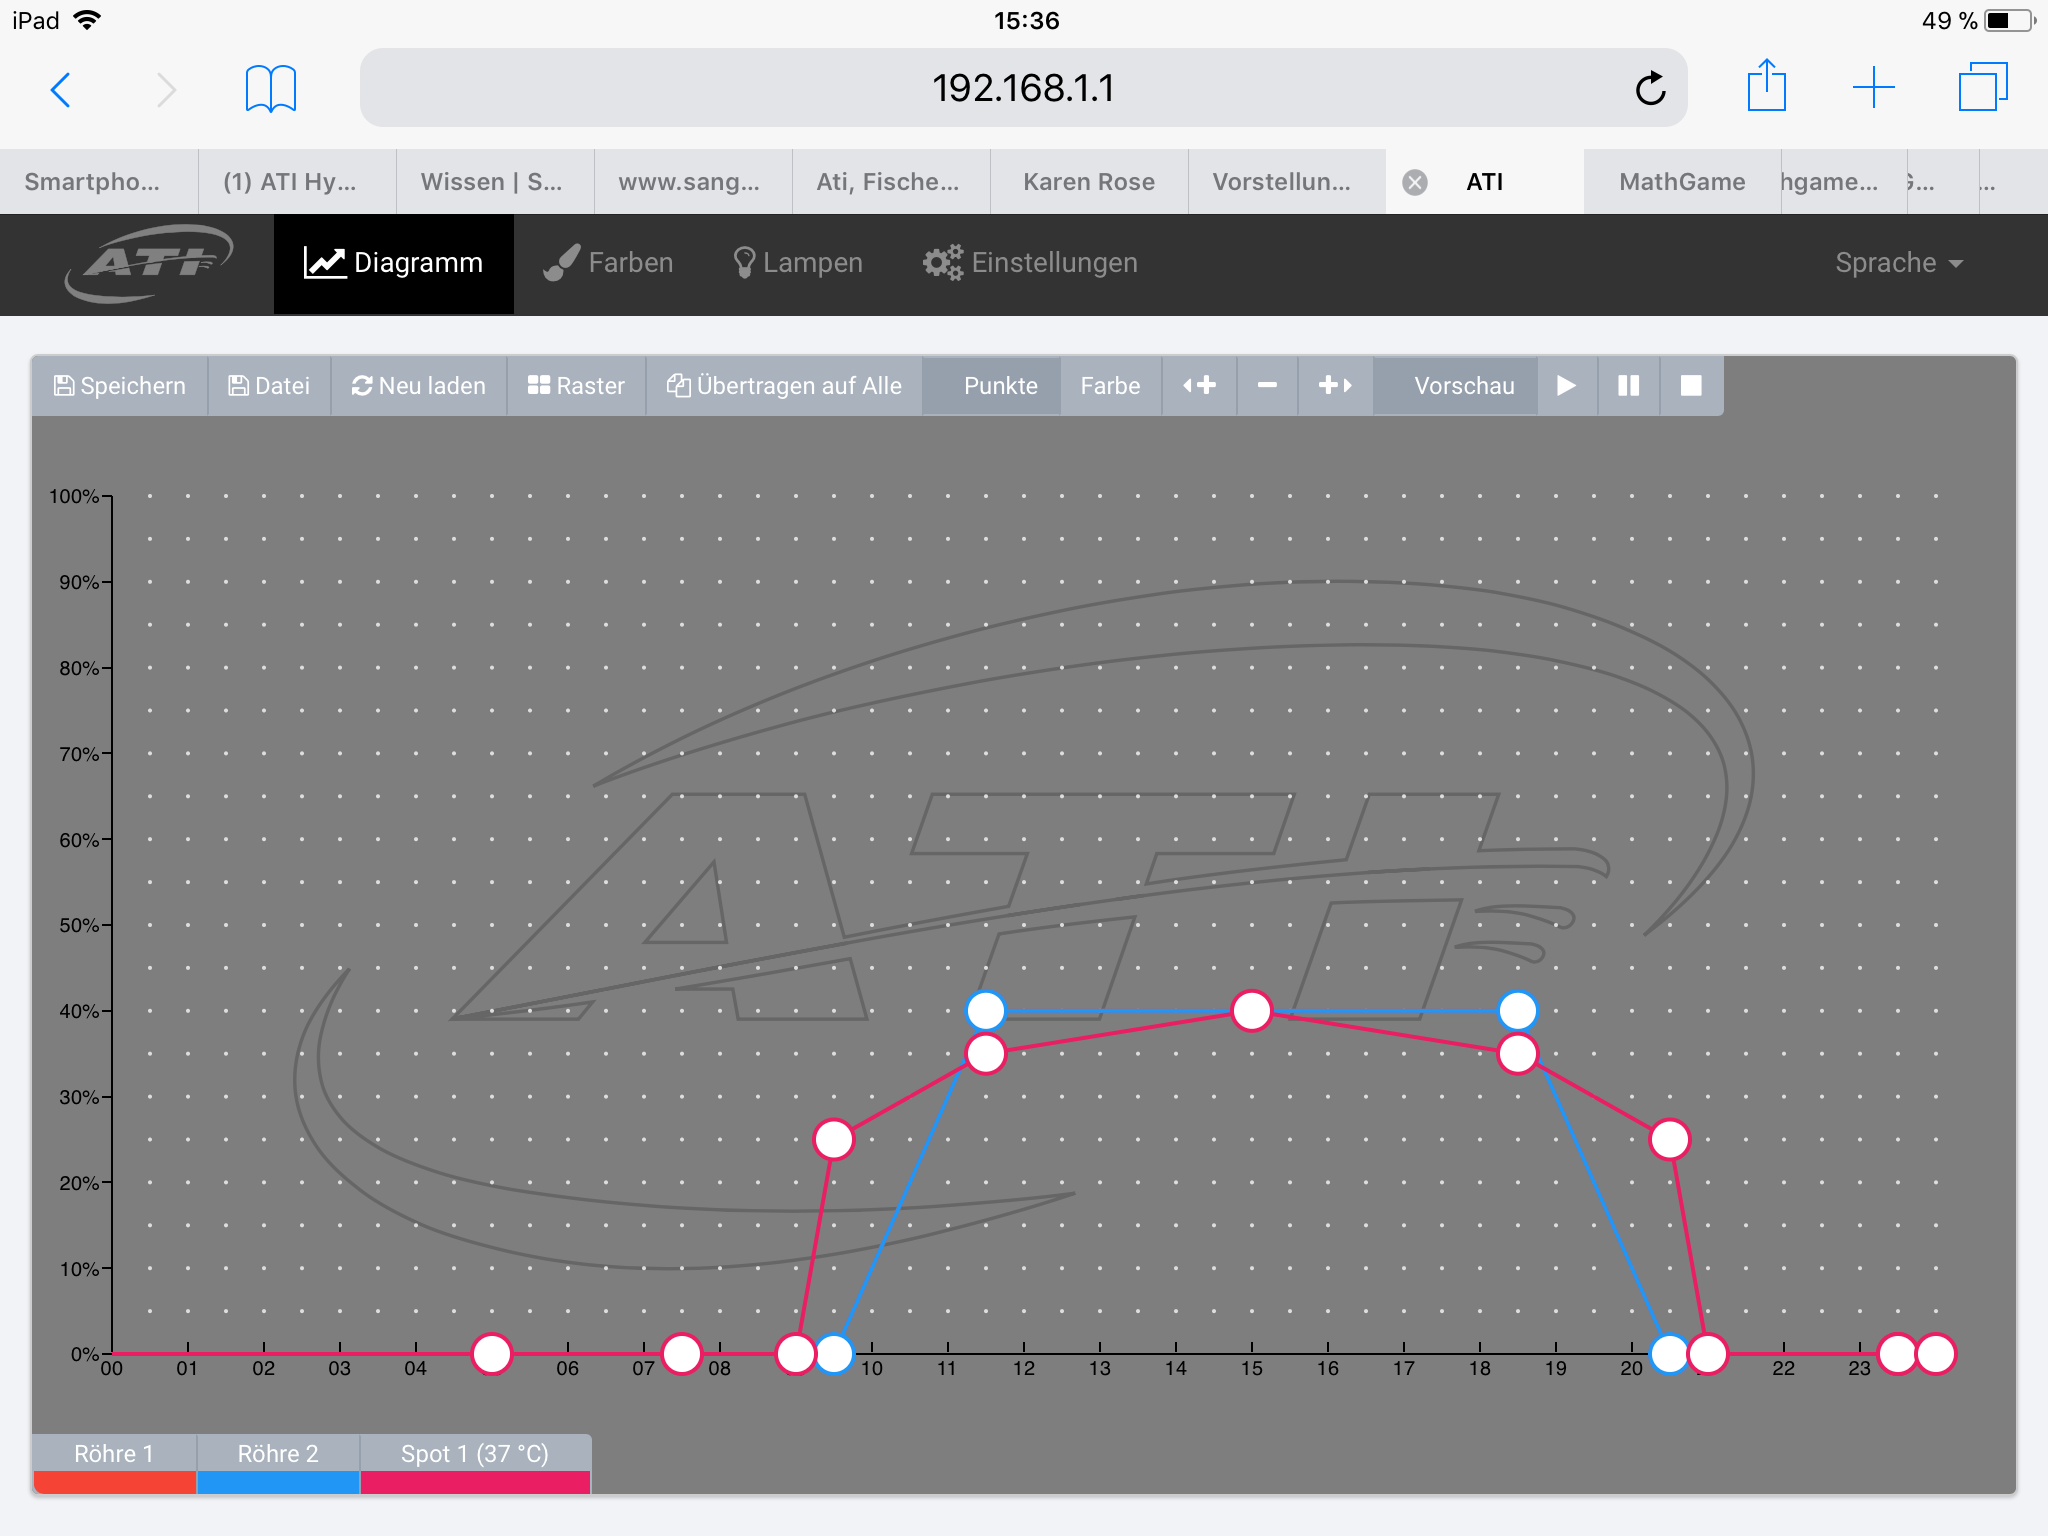Click the remove point minus icon
The height and width of the screenshot is (1536, 2048).
1267,386
